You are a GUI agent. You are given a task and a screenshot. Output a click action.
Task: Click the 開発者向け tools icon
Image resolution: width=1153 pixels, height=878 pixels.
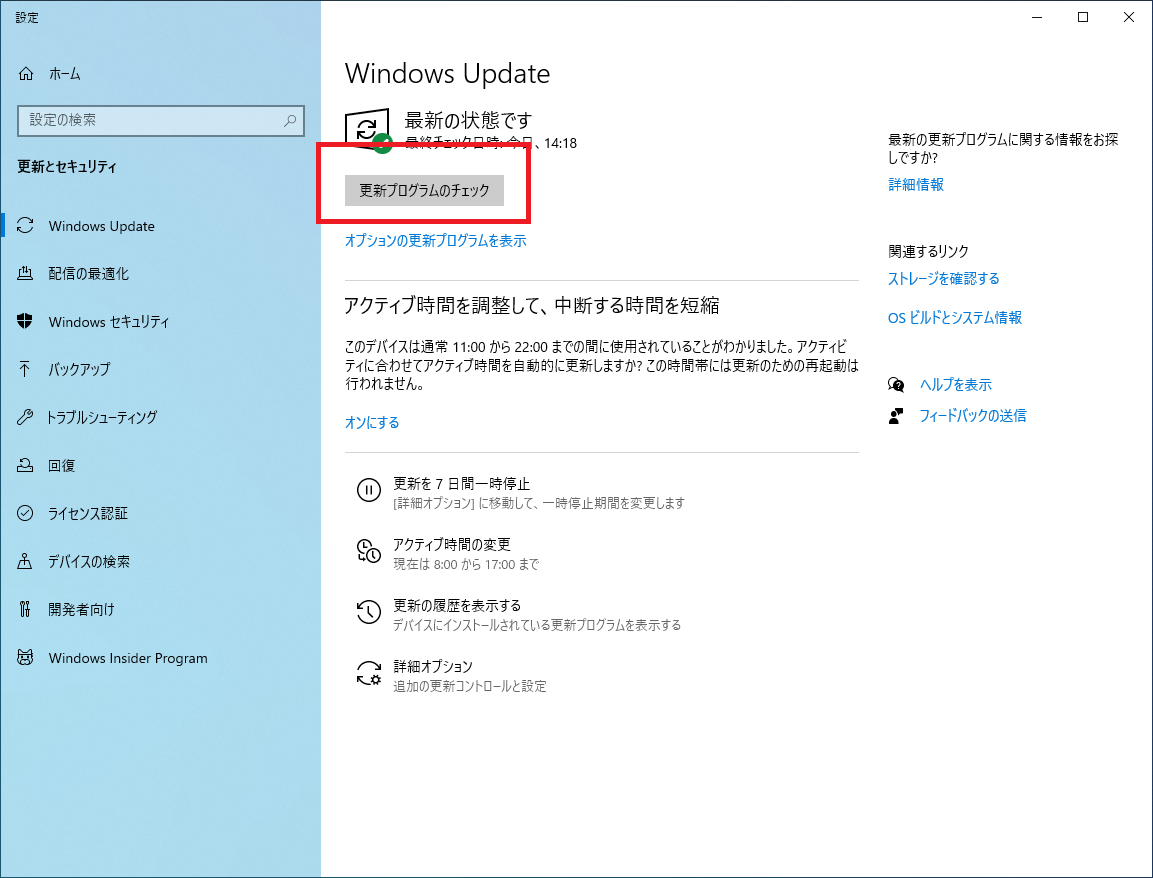[x=25, y=609]
